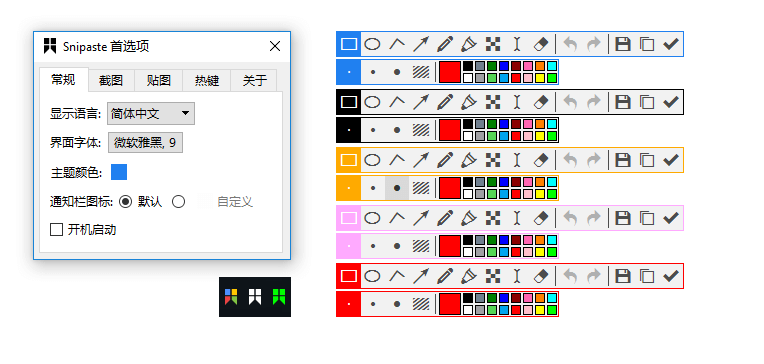The image size is (764, 364).
Task: Click the 微软雅黑, 9 font button
Action: pos(145,143)
